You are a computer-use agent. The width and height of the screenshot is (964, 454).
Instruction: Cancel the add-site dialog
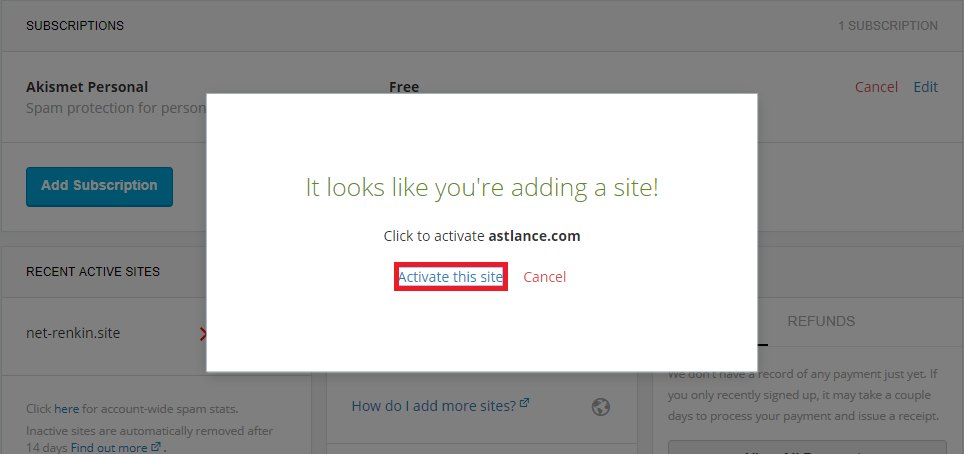(544, 277)
